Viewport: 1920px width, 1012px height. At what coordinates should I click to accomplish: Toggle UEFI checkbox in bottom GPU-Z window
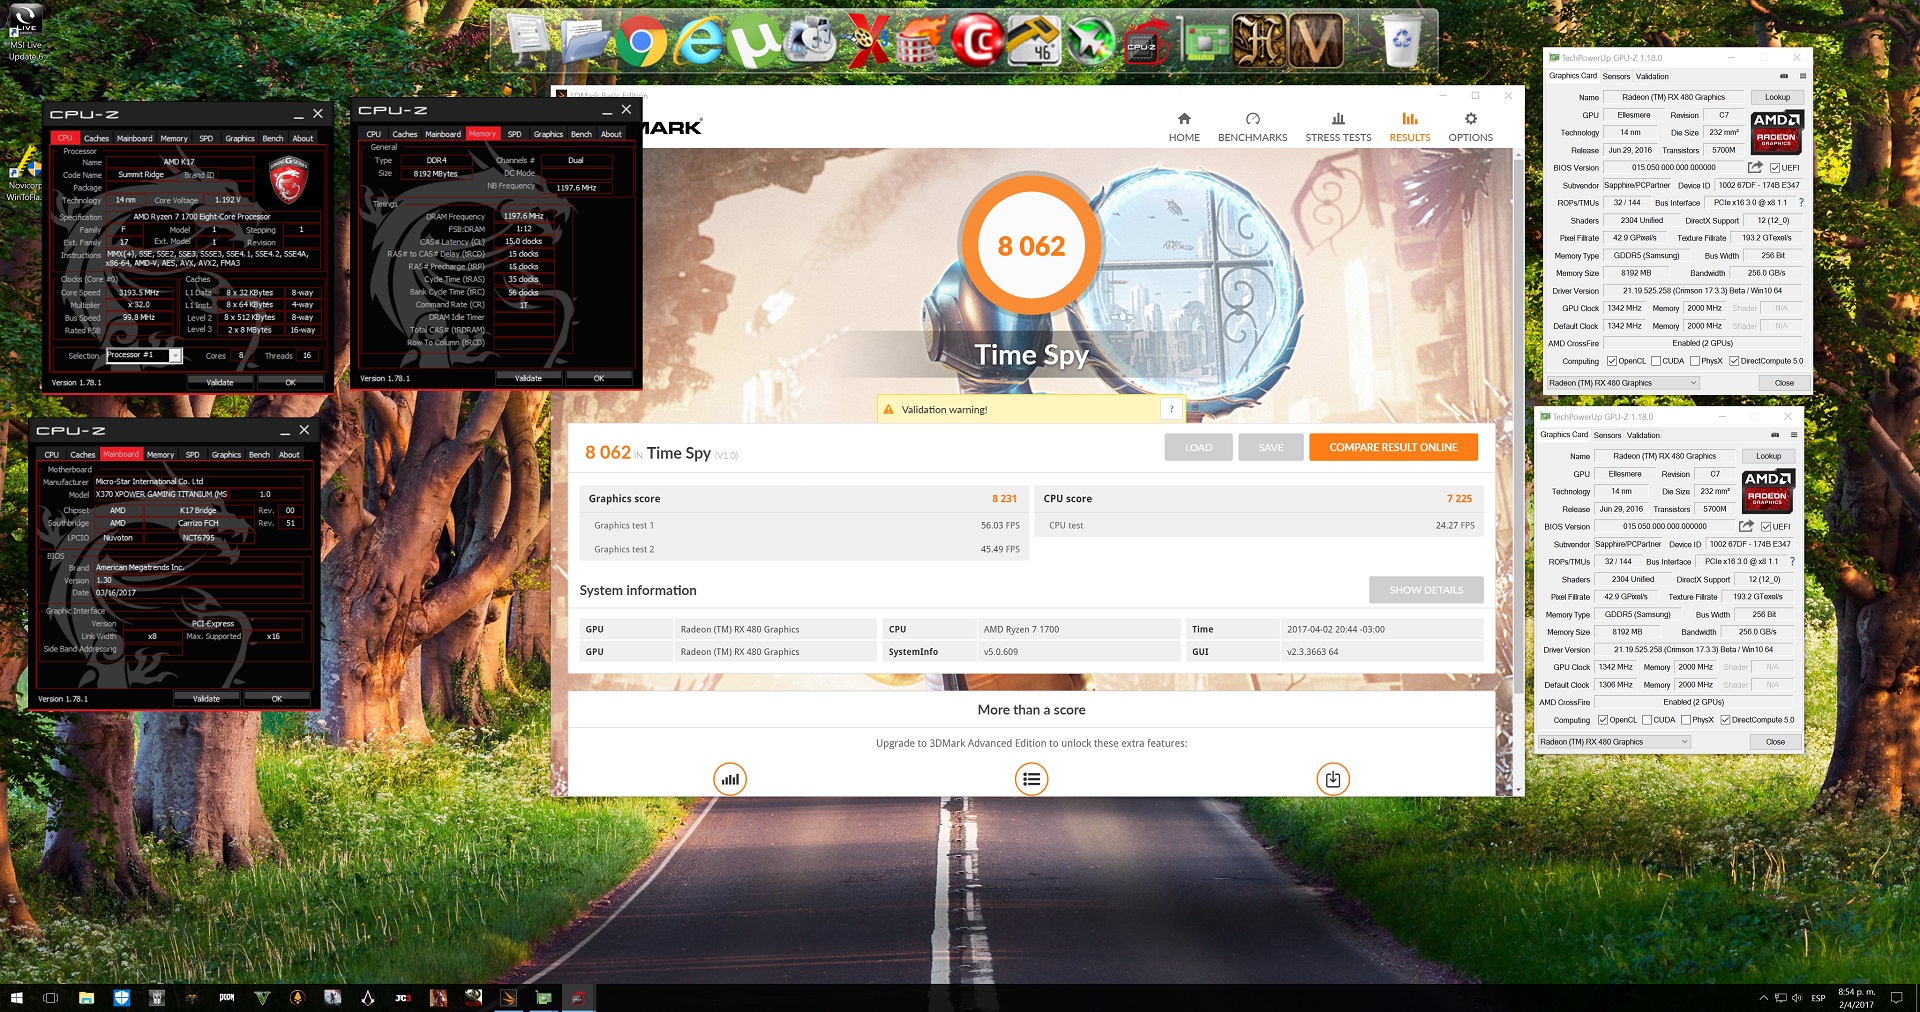tap(1766, 527)
